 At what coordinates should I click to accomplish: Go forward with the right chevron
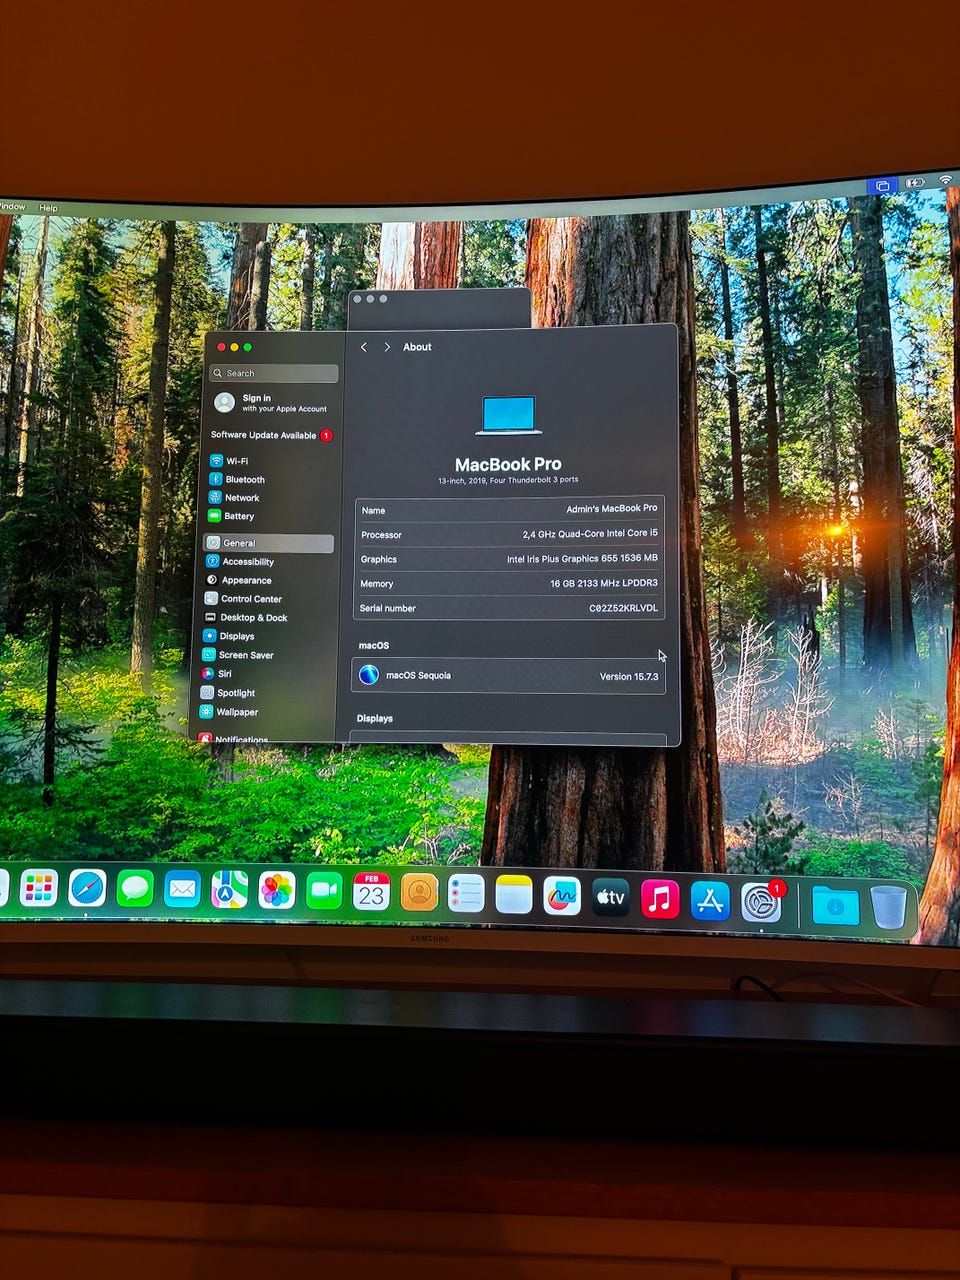point(387,347)
